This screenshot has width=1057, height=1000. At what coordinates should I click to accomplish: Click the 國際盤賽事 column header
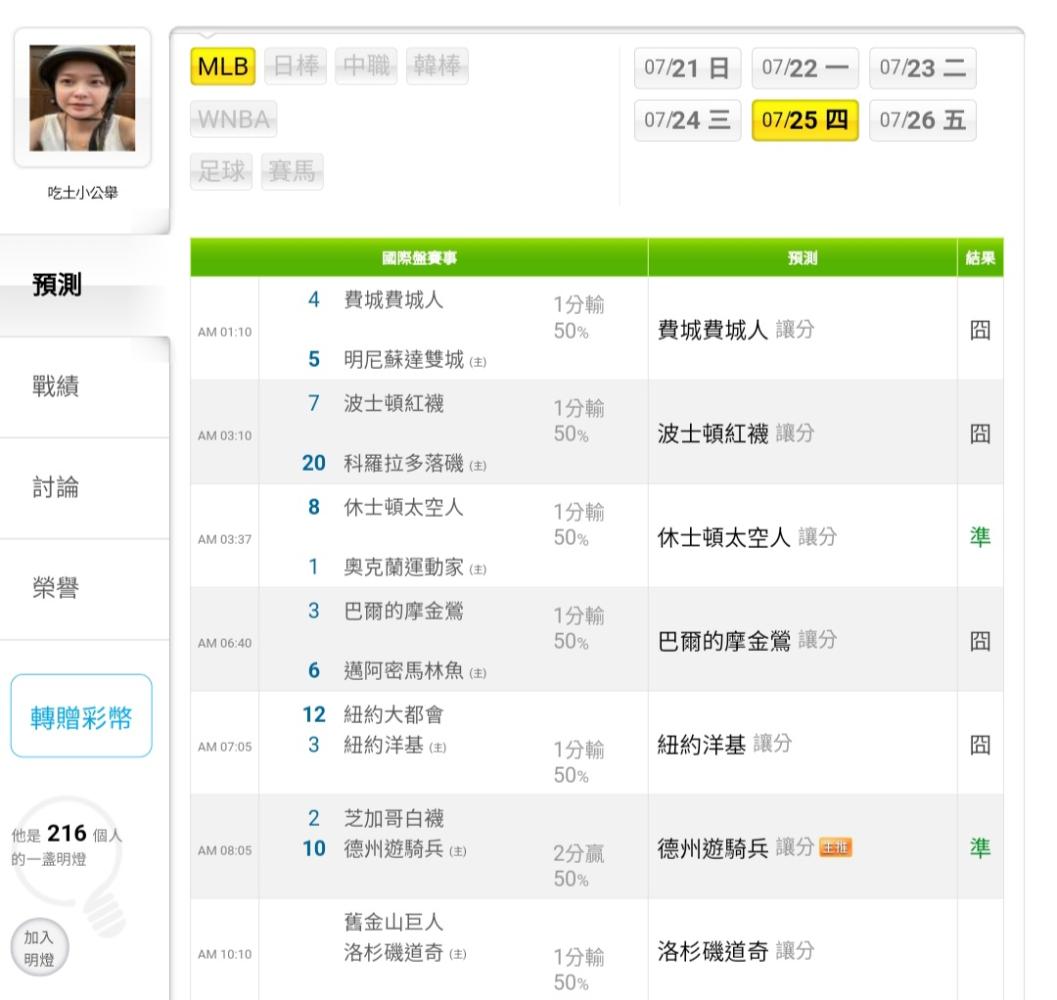[x=419, y=258]
